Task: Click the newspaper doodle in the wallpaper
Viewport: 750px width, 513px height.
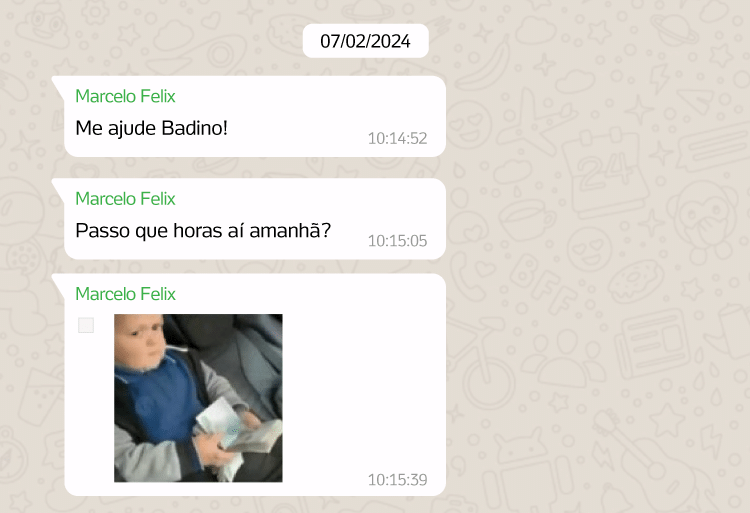Action: point(653,343)
